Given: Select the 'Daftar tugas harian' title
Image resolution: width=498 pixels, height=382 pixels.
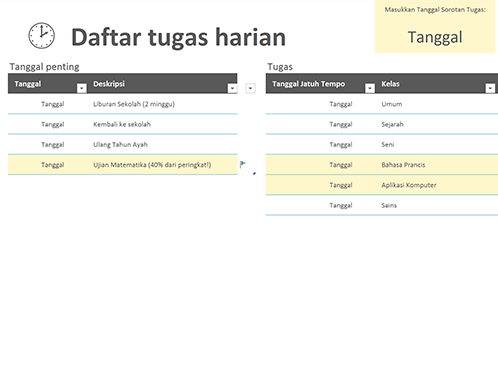Looking at the screenshot, I should [x=178, y=37].
